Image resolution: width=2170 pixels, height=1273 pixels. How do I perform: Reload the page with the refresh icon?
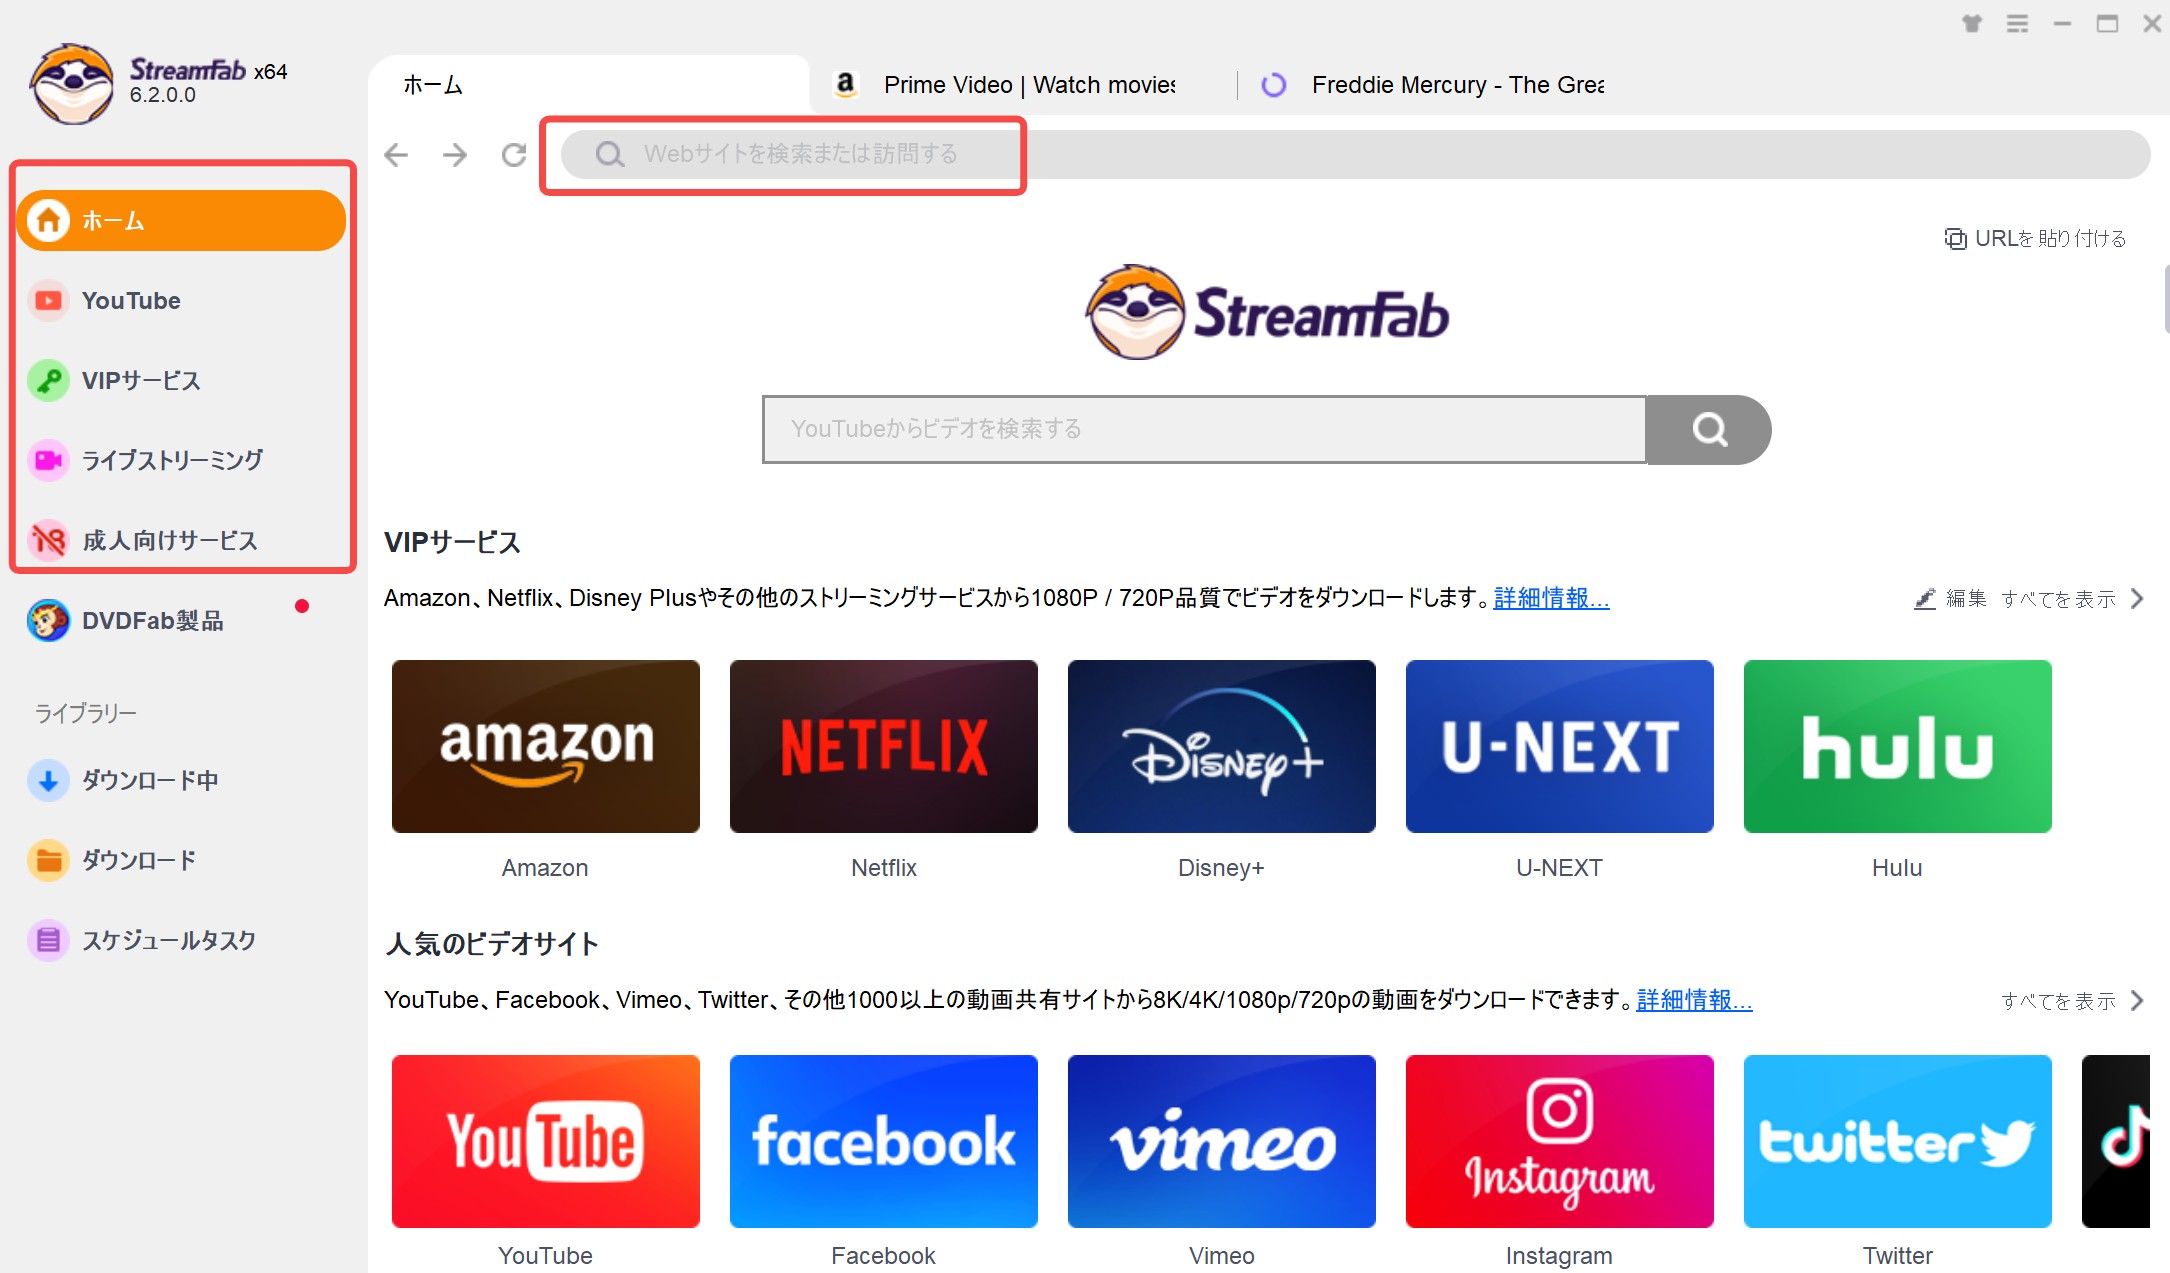tap(514, 155)
